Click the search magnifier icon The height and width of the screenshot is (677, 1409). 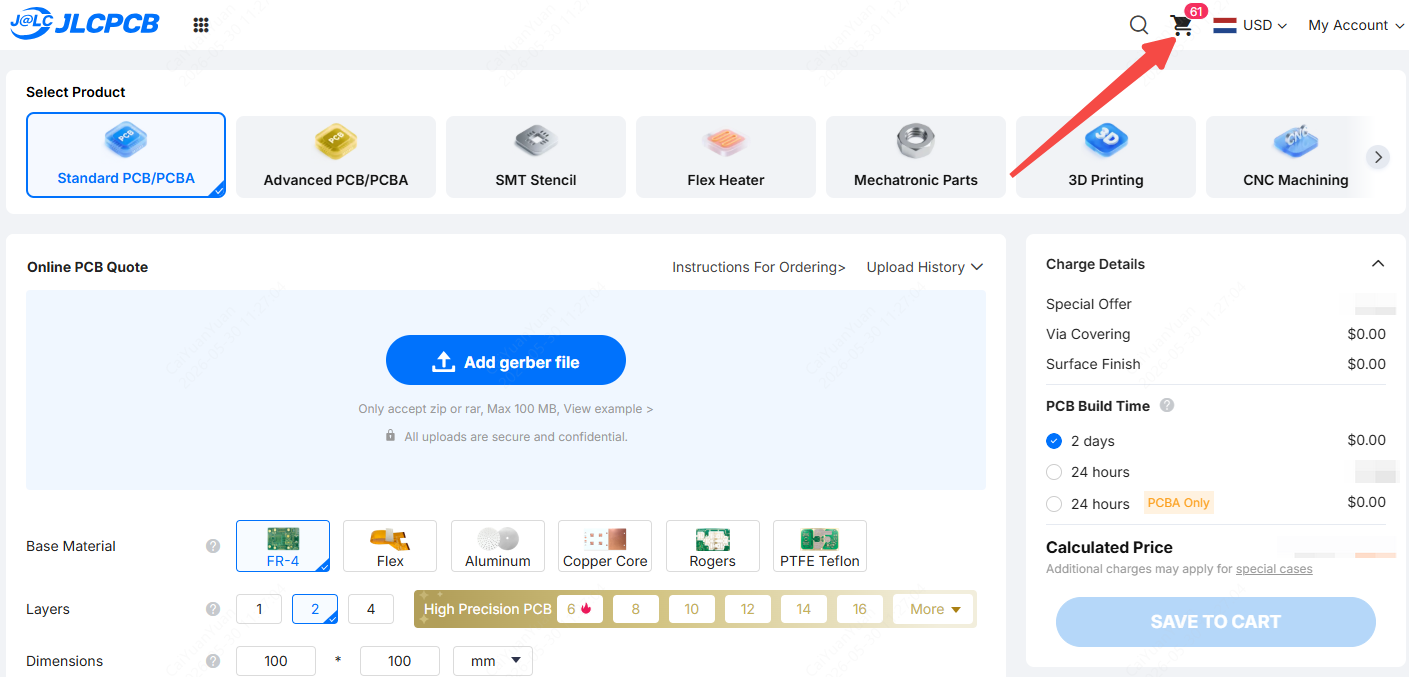[x=1139, y=25]
